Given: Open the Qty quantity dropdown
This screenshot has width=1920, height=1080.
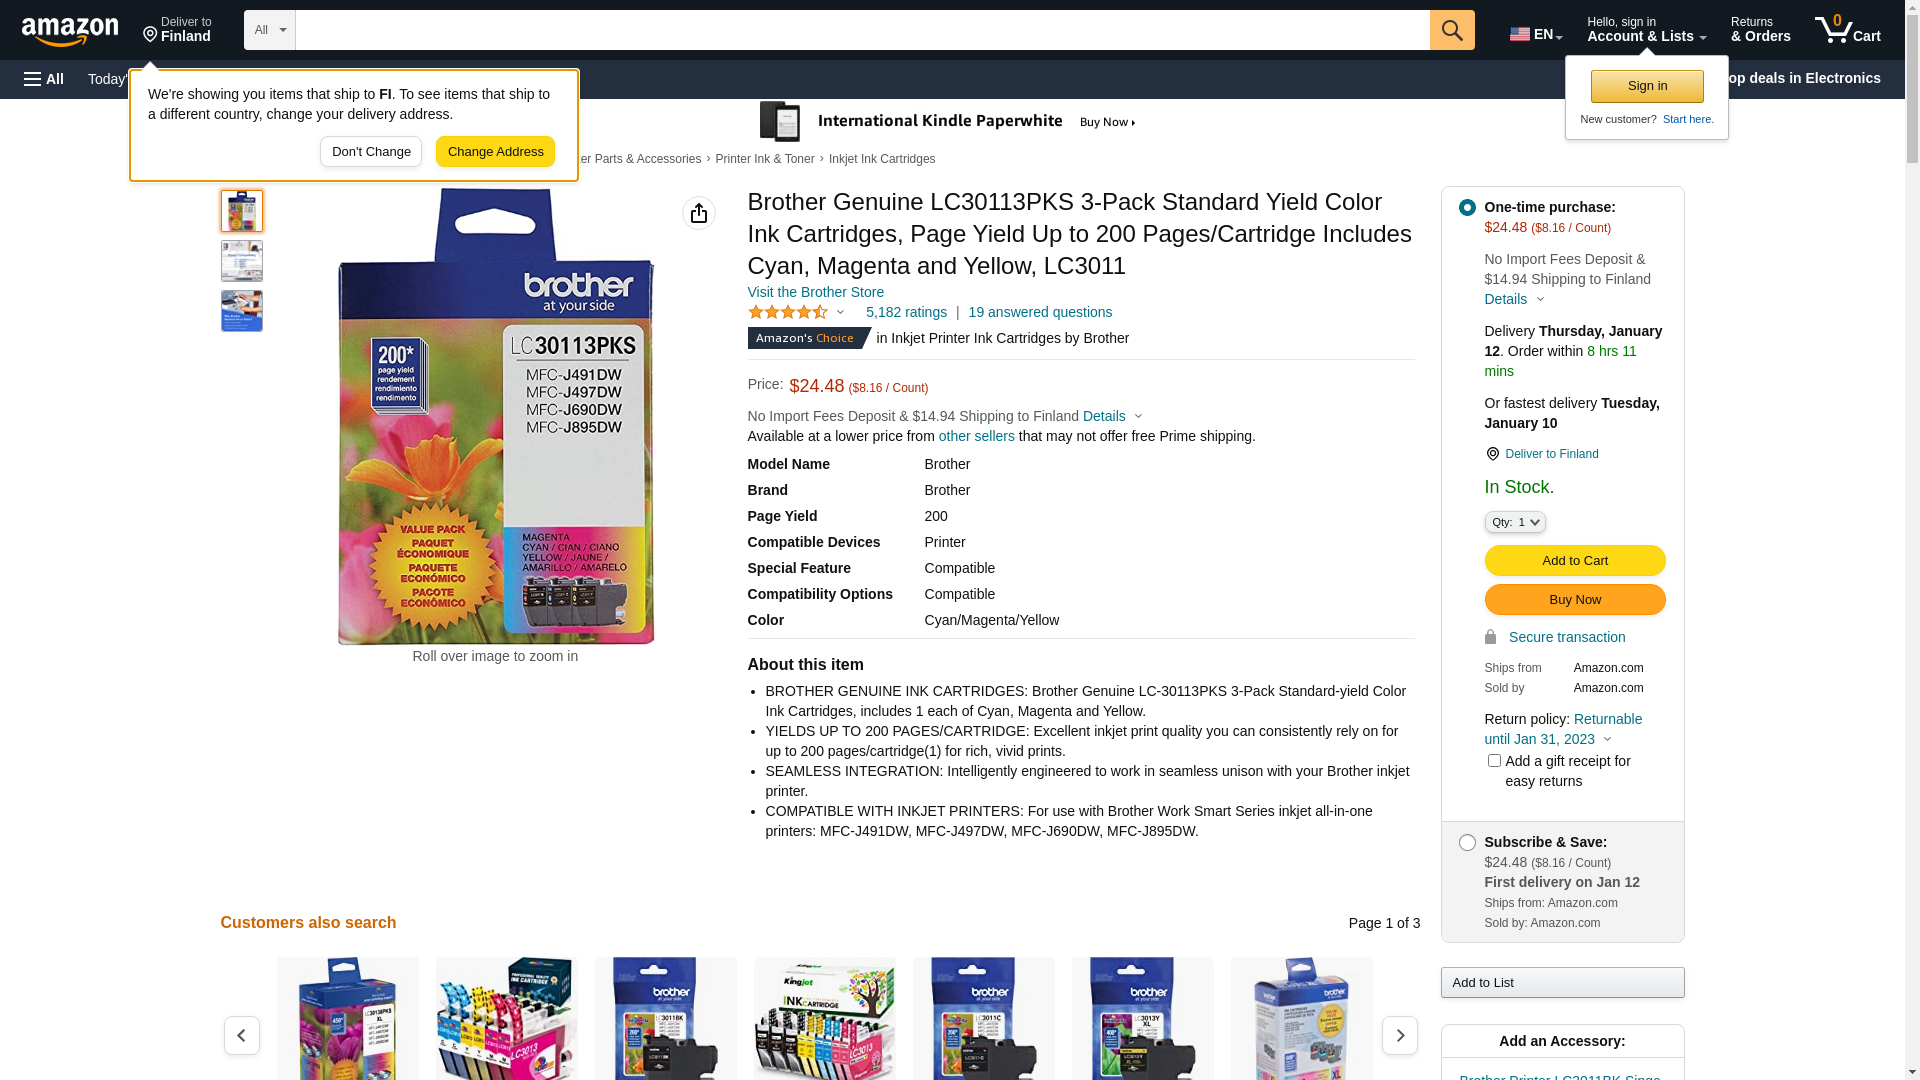Looking at the screenshot, I should tap(1515, 522).
